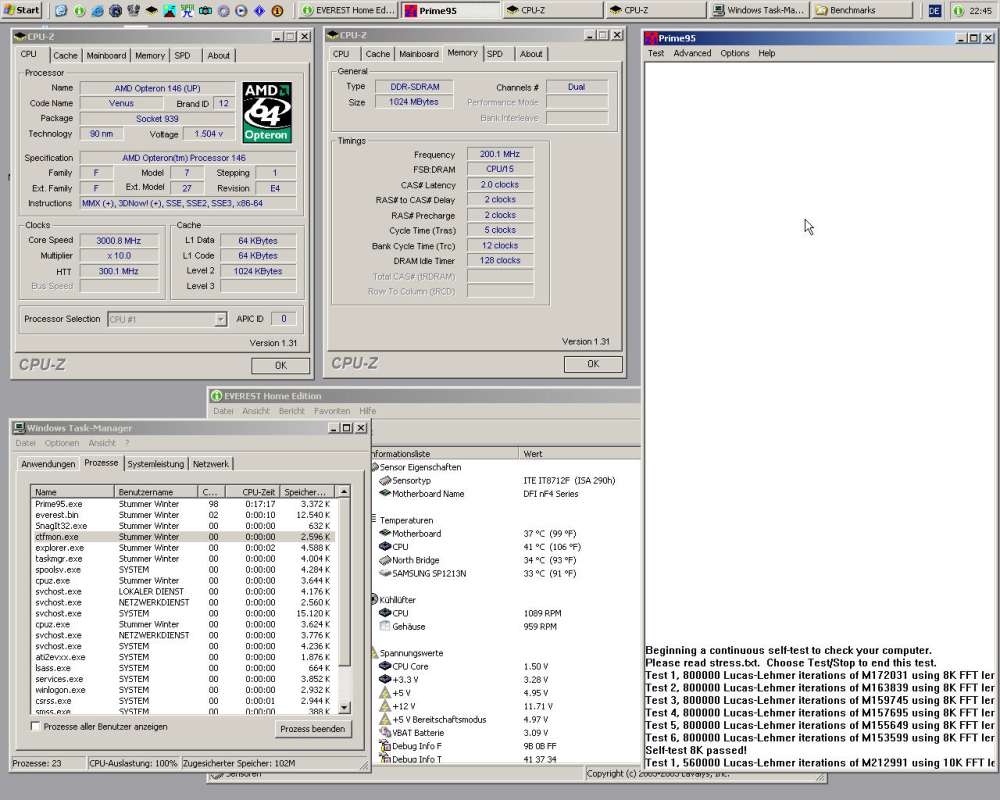The image size is (1000, 800).
Task: Open Task Manager Ansicht menu
Action: [x=102, y=443]
